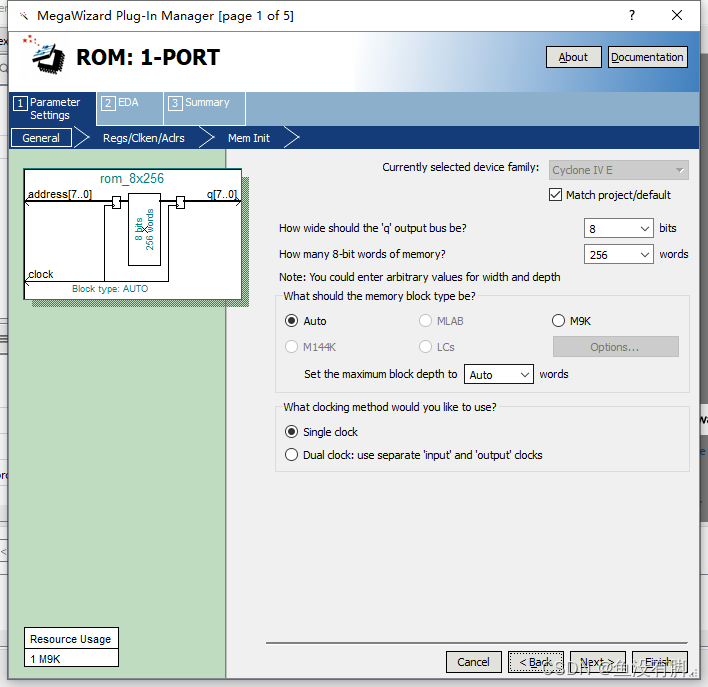Screen dimensions: 708x687
Task: Switch to Parameter Settings tab
Action: click(x=53, y=108)
